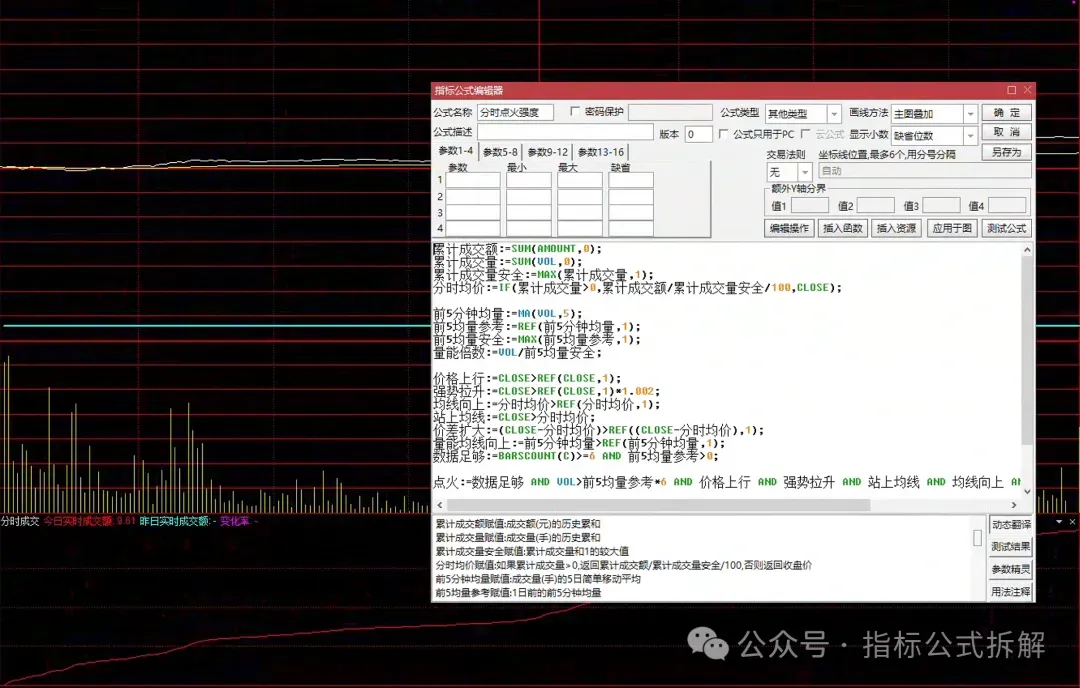Switch to the 参数13-16 tab
Screen dimensions: 1080x688
(601, 152)
